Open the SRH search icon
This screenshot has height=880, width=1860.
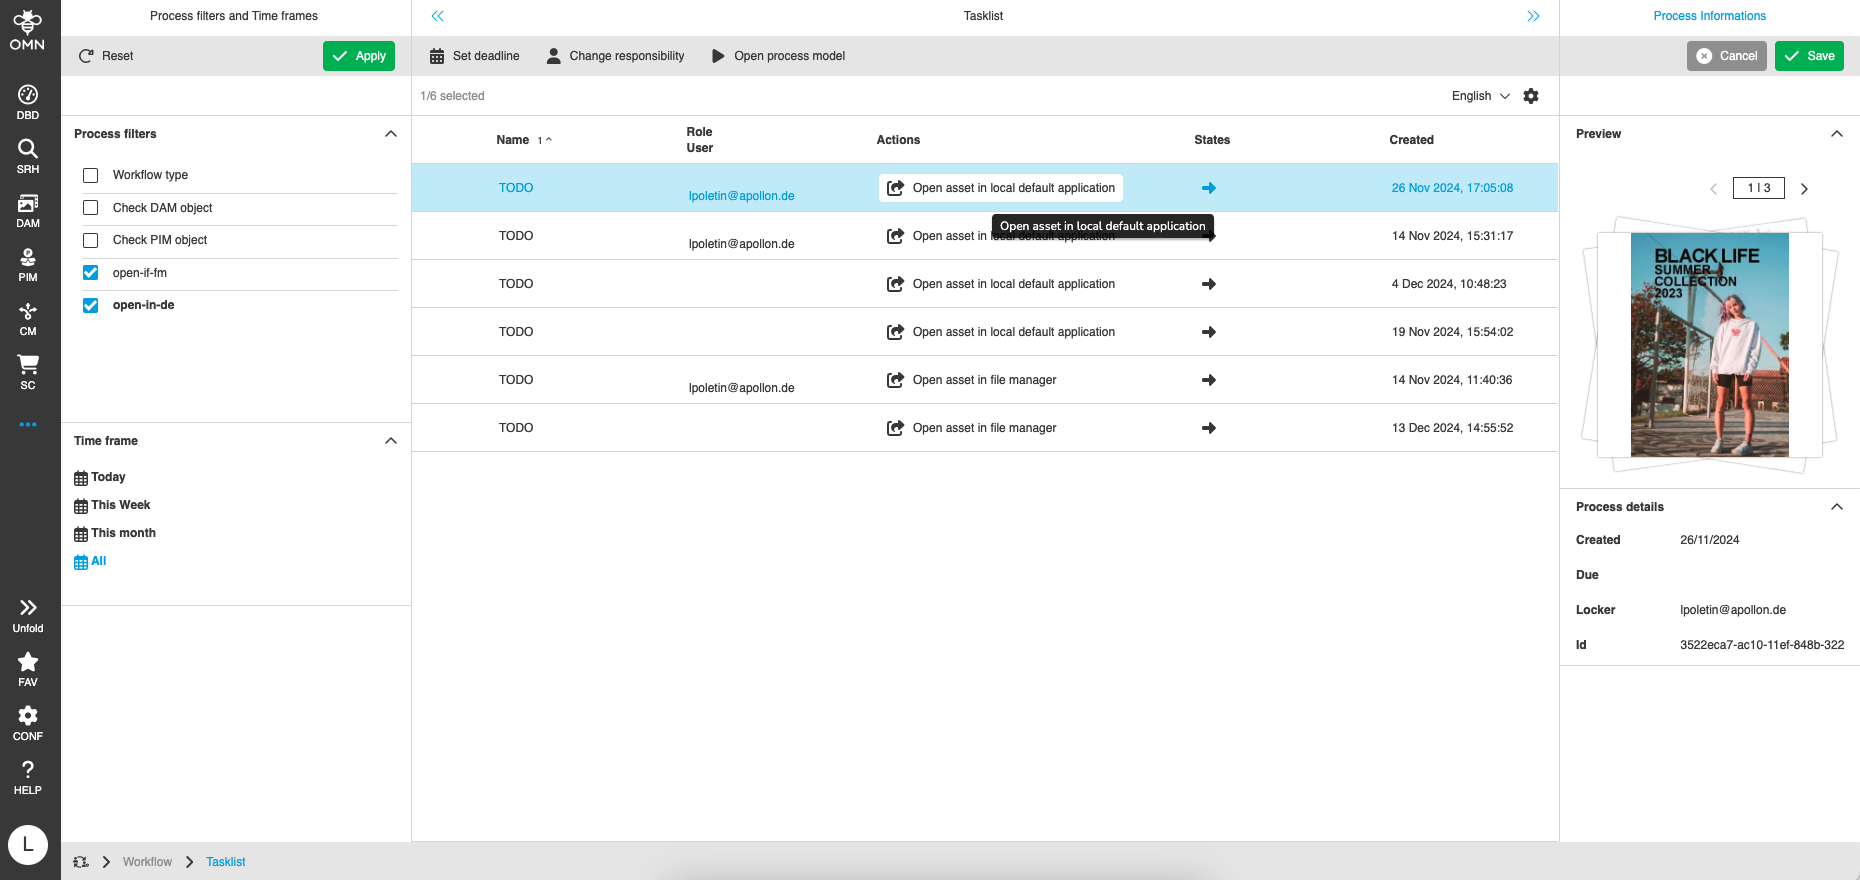point(28,156)
